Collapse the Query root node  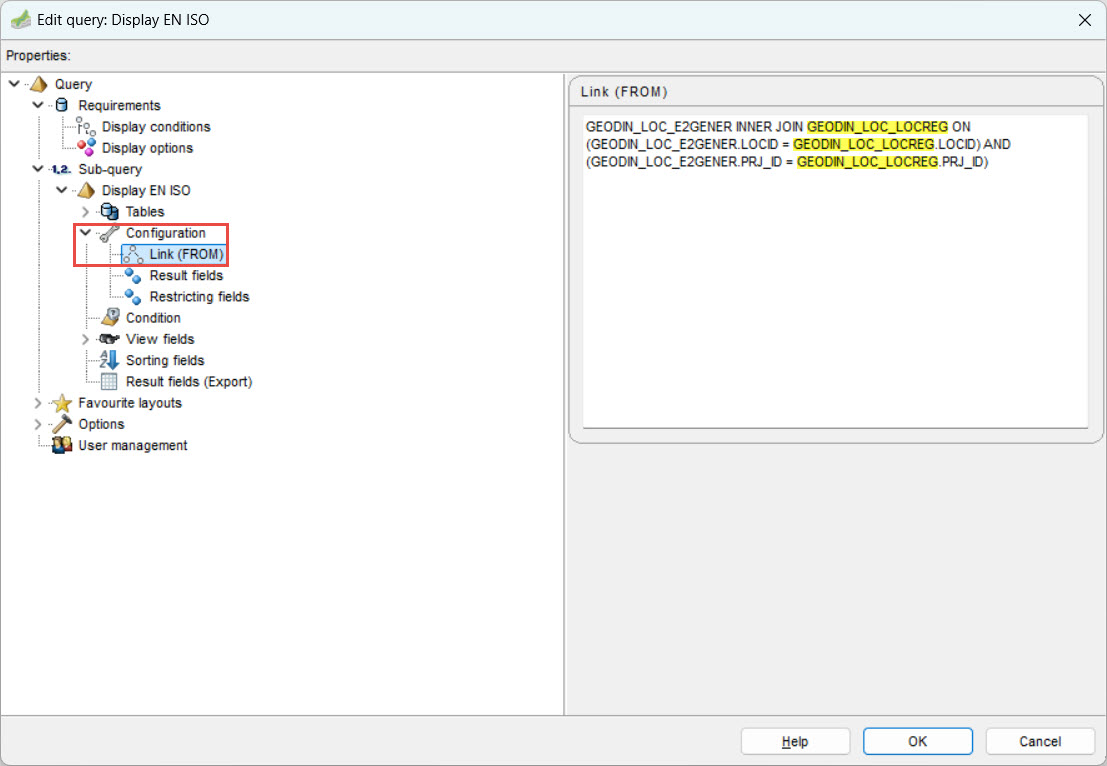pyautogui.click(x=14, y=84)
